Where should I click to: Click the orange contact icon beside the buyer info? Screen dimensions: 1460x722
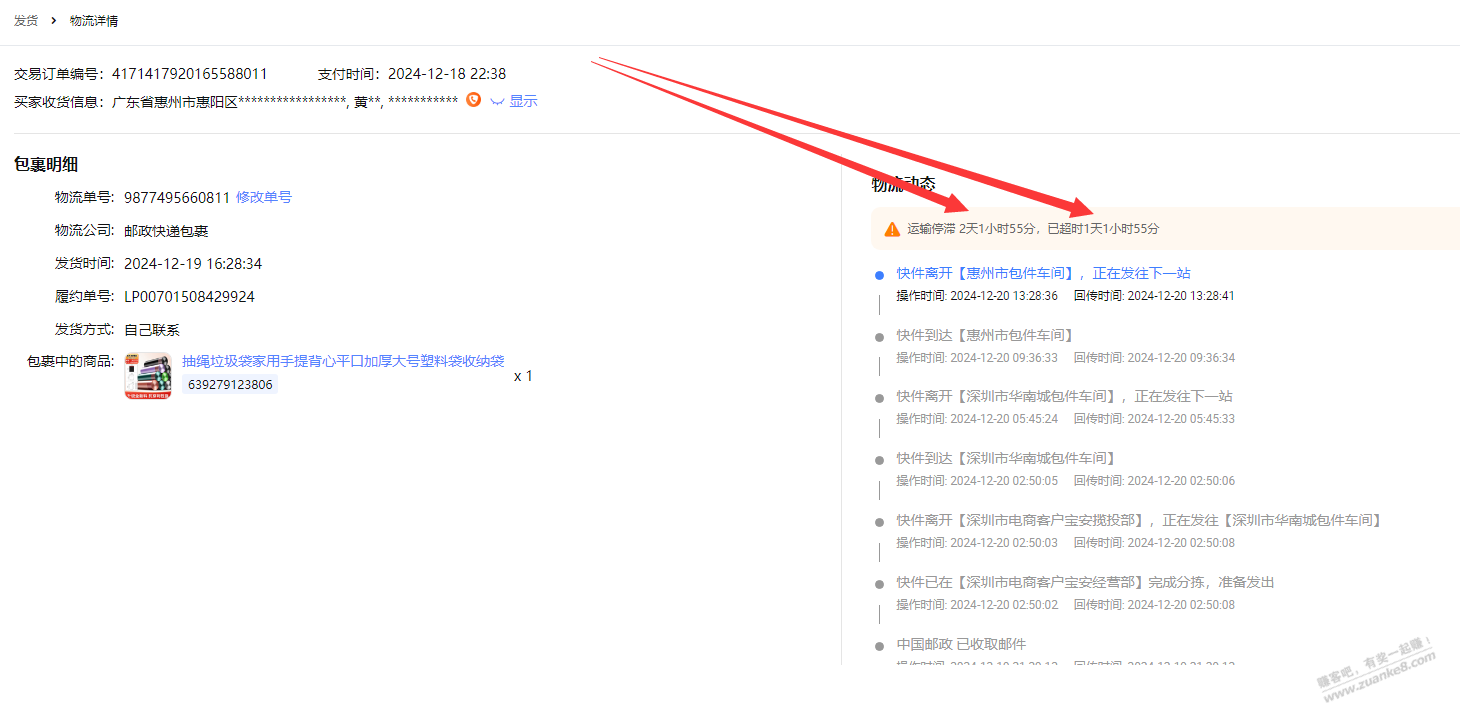click(x=474, y=100)
